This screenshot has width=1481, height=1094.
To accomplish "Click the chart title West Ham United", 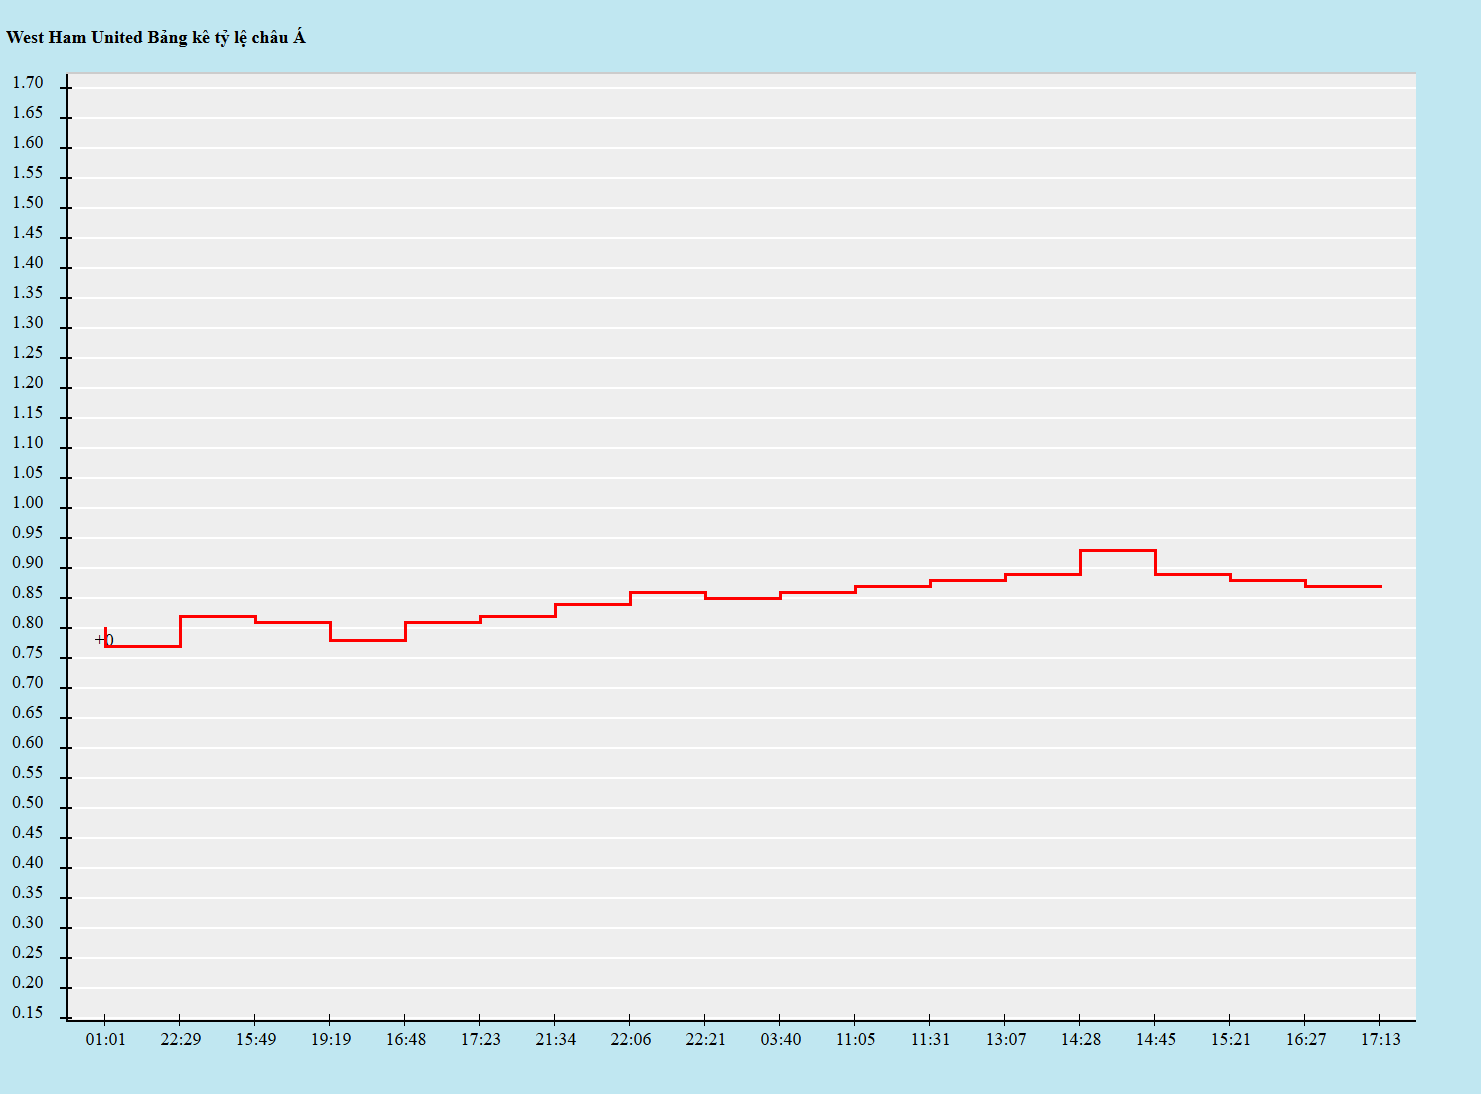I will pos(155,38).
